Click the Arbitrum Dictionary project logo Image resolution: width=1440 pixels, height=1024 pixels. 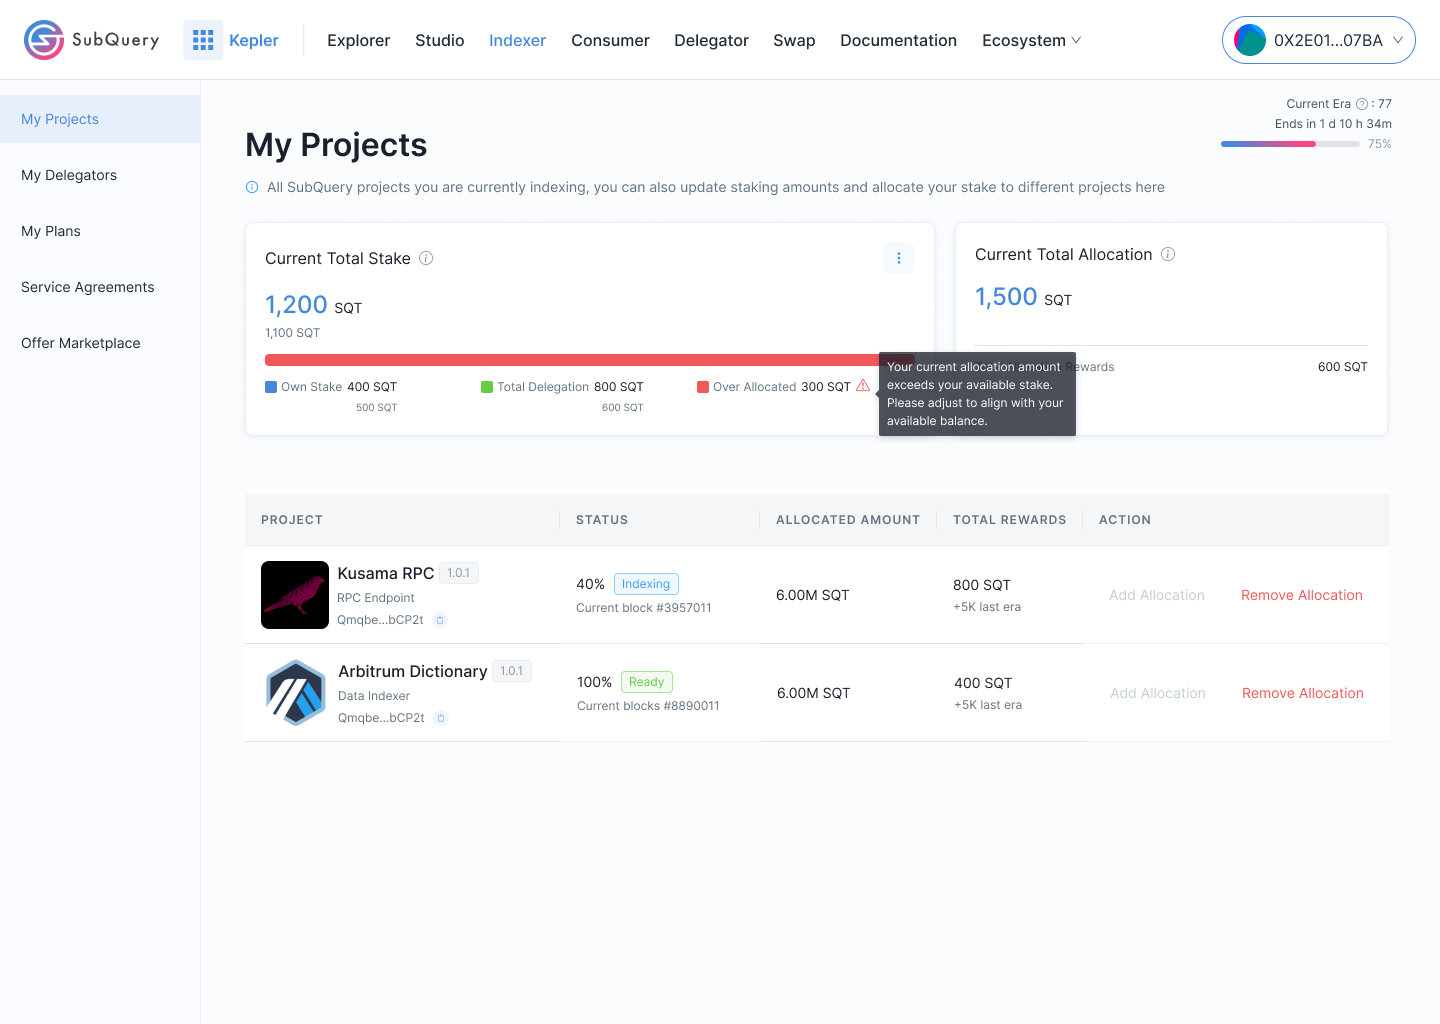tap(296, 693)
